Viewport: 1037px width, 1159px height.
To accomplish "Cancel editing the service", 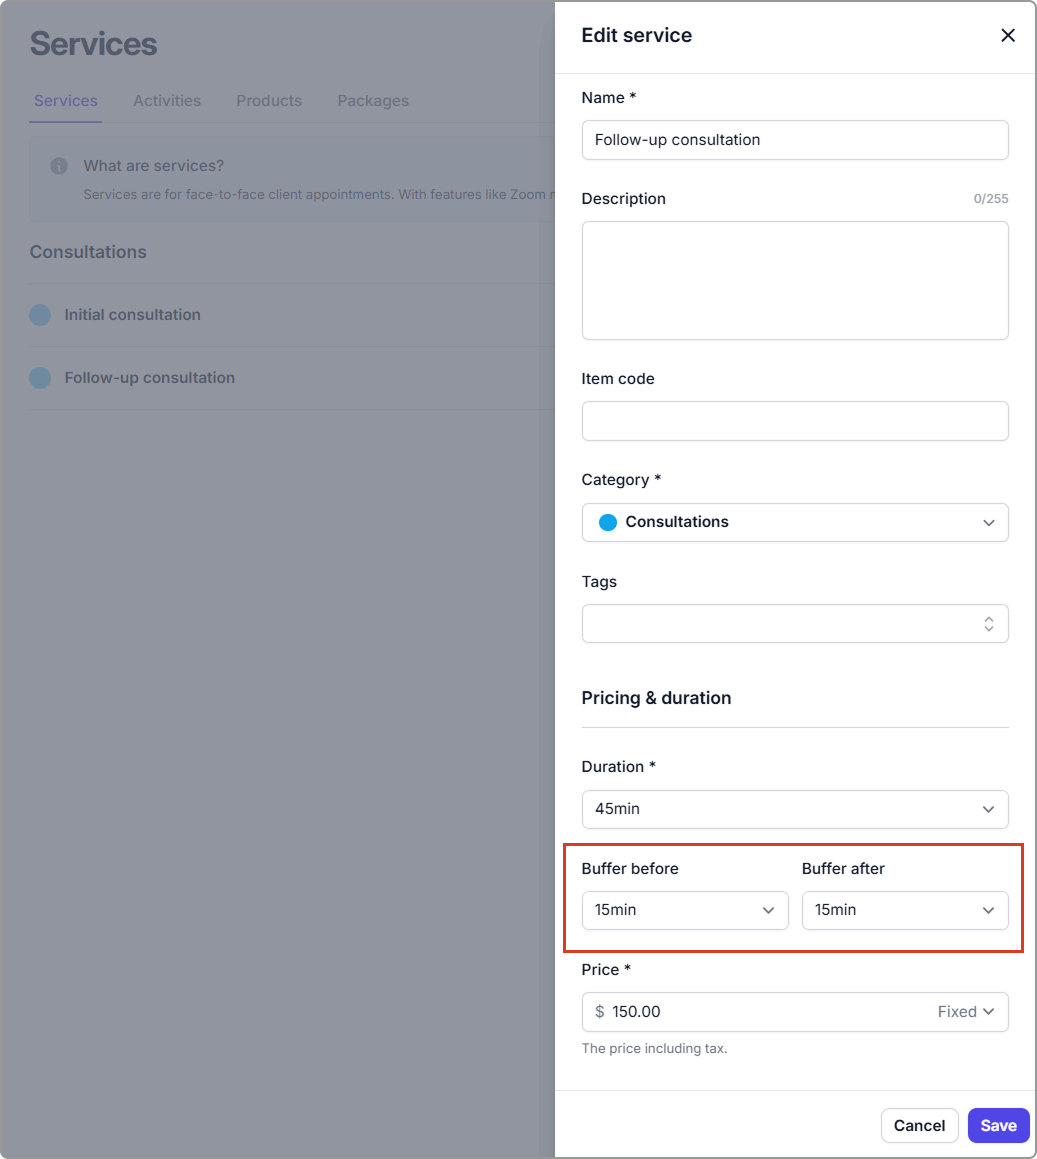I will [919, 1126].
